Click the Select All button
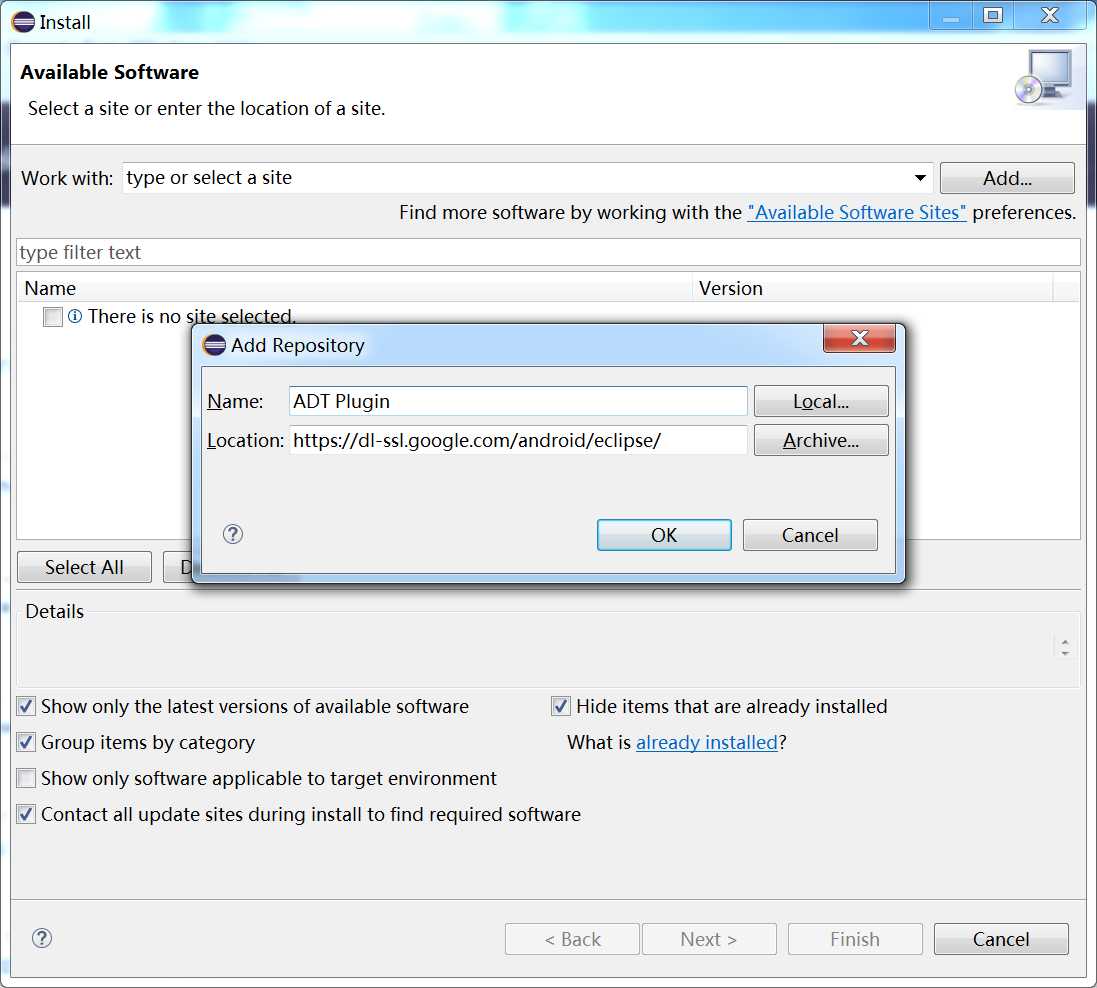 (84, 567)
